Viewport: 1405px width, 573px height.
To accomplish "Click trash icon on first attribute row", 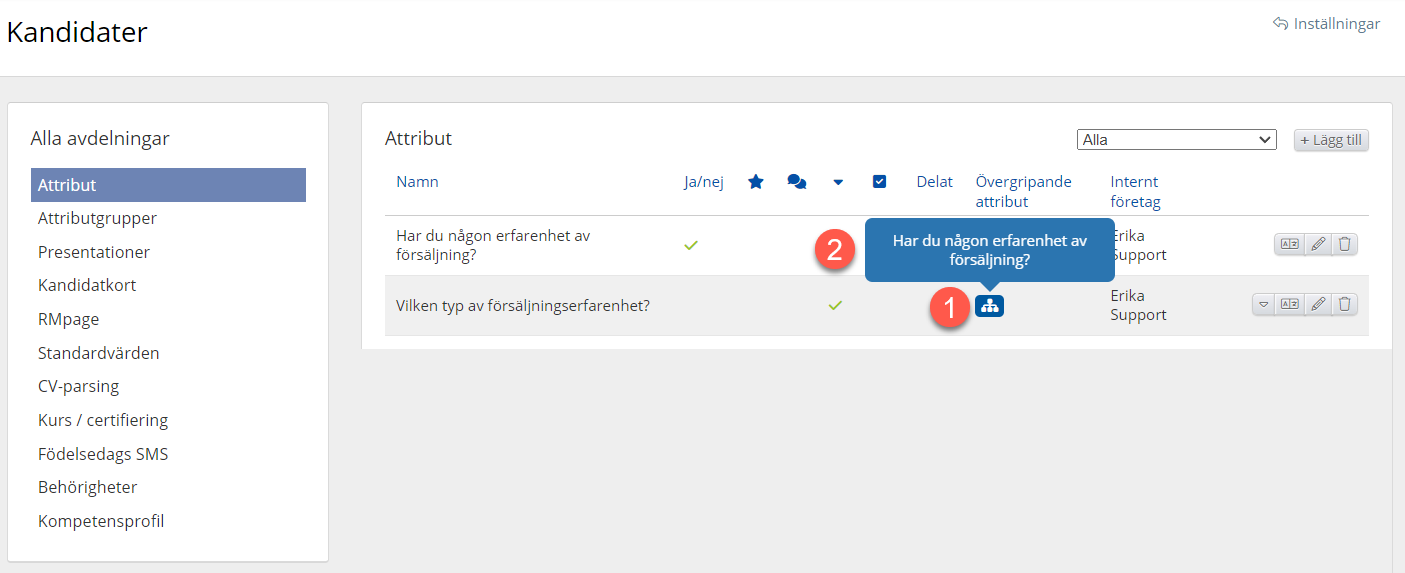I will pos(1345,244).
